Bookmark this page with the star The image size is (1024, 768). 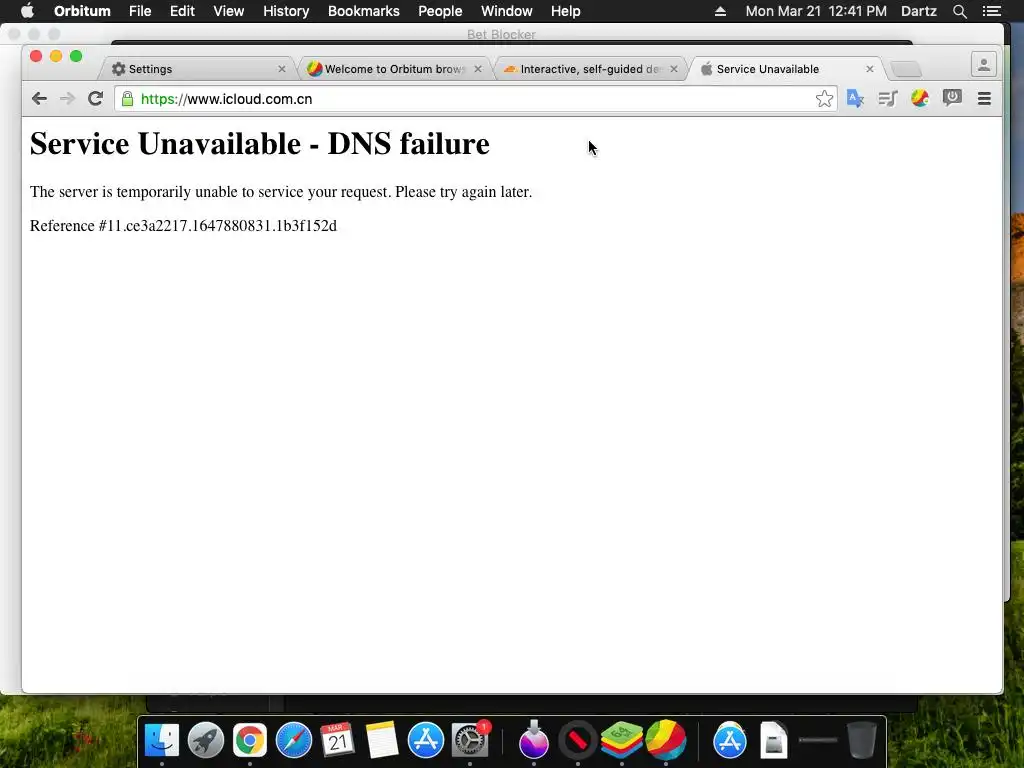point(824,99)
